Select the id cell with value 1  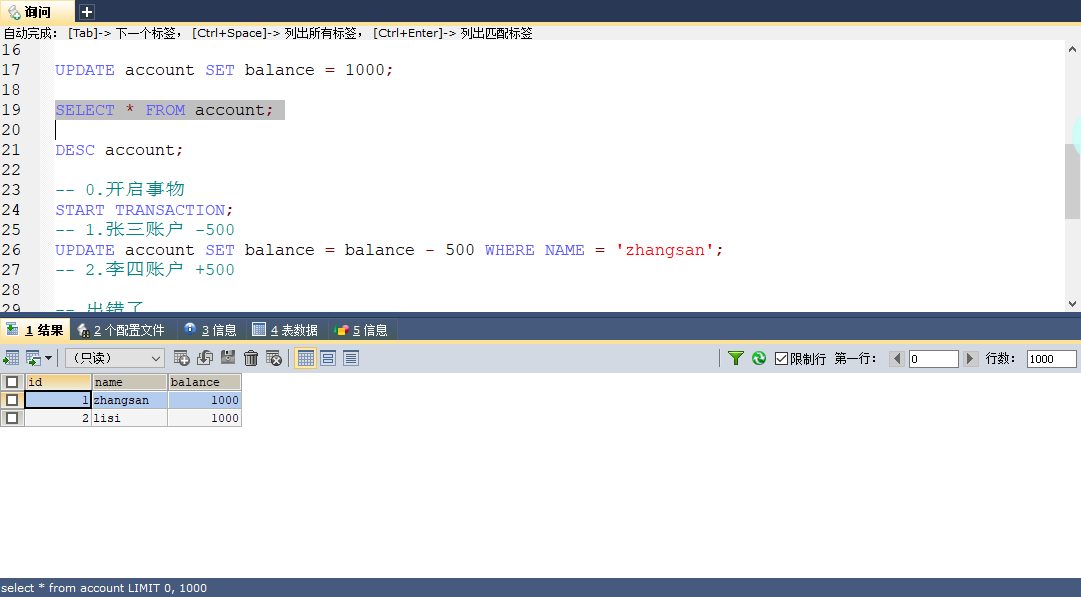click(x=58, y=400)
